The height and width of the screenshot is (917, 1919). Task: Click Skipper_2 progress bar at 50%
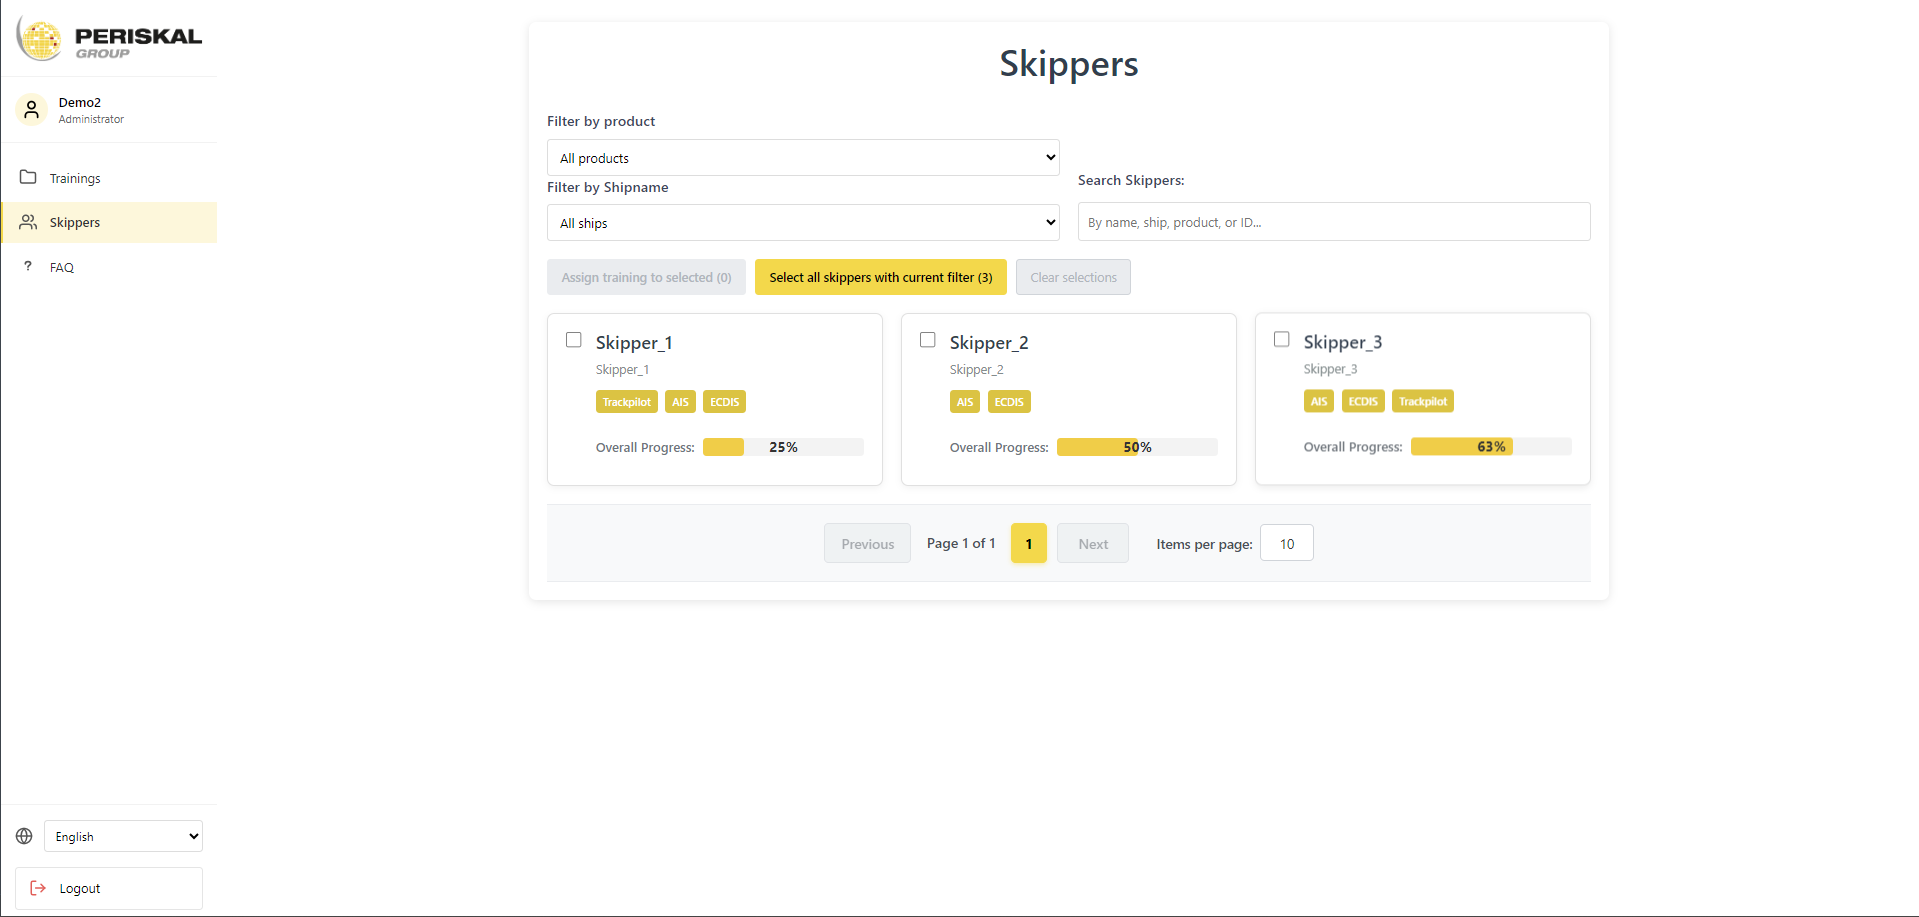1137,447
